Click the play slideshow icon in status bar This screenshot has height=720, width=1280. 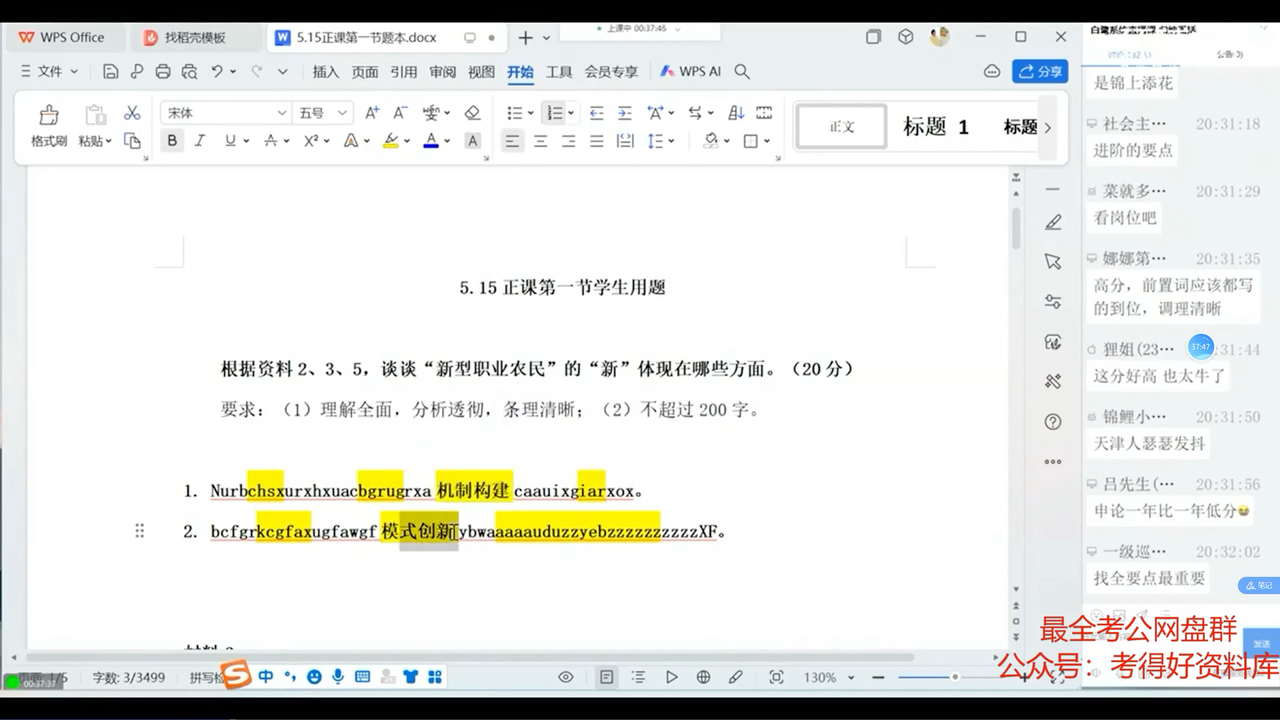click(671, 677)
